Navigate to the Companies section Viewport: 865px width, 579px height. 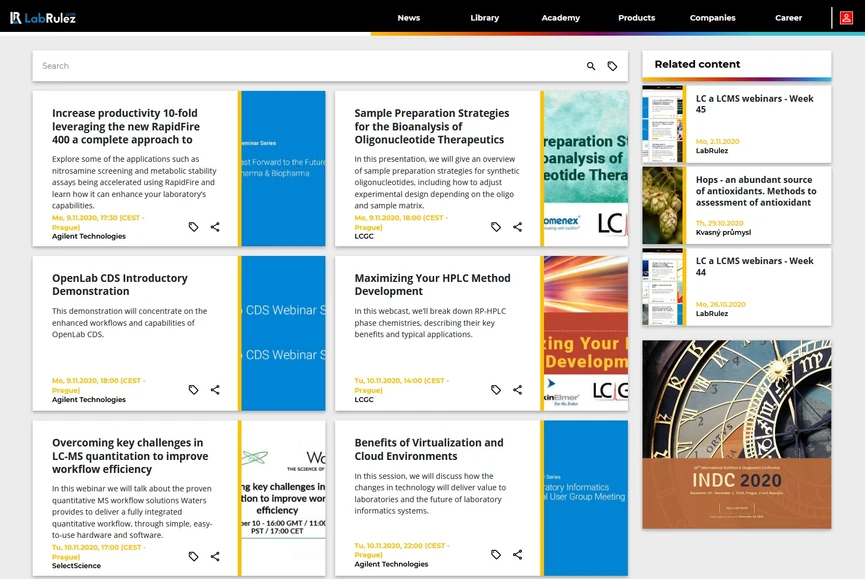(x=712, y=17)
